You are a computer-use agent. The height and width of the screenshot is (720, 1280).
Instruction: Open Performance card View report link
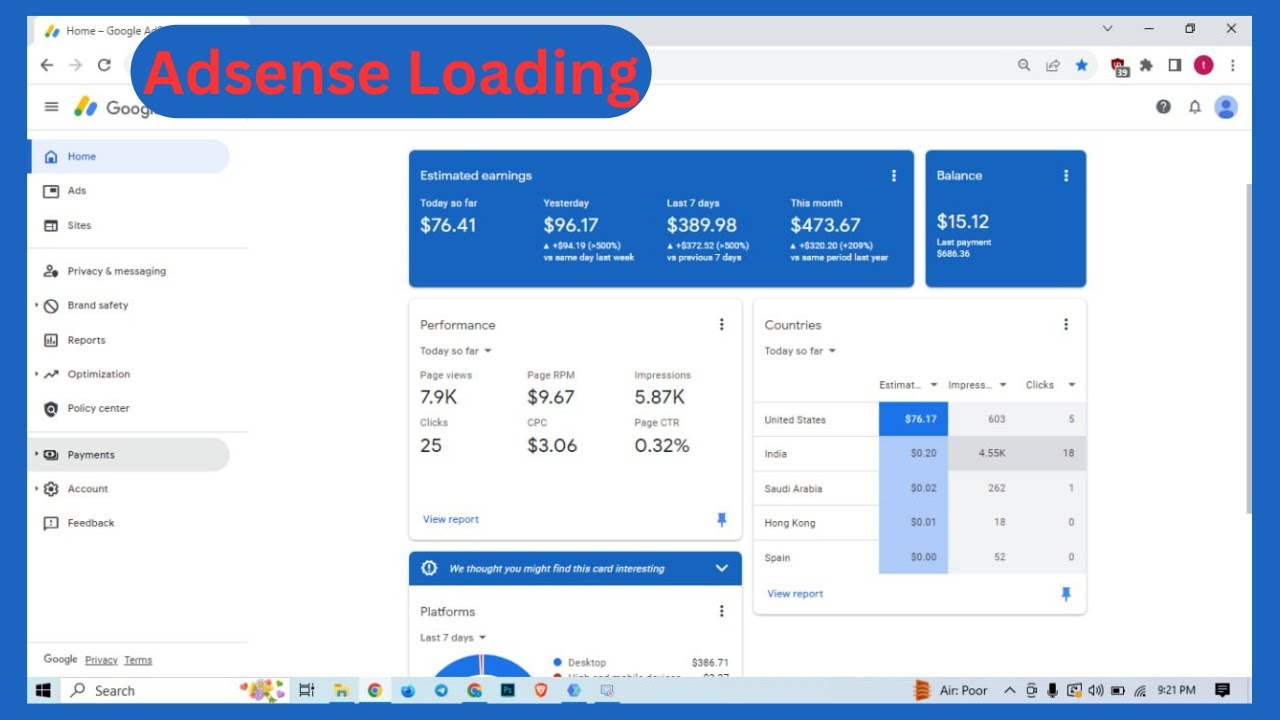point(451,520)
